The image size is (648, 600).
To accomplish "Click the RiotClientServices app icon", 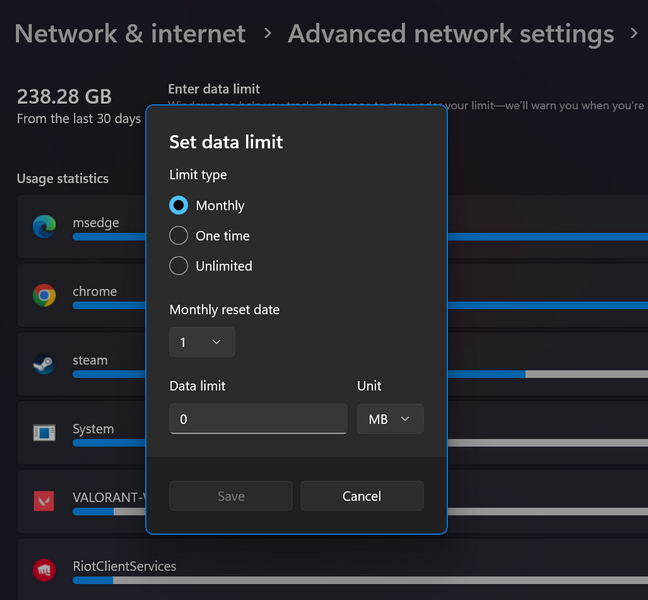I will tap(44, 570).
